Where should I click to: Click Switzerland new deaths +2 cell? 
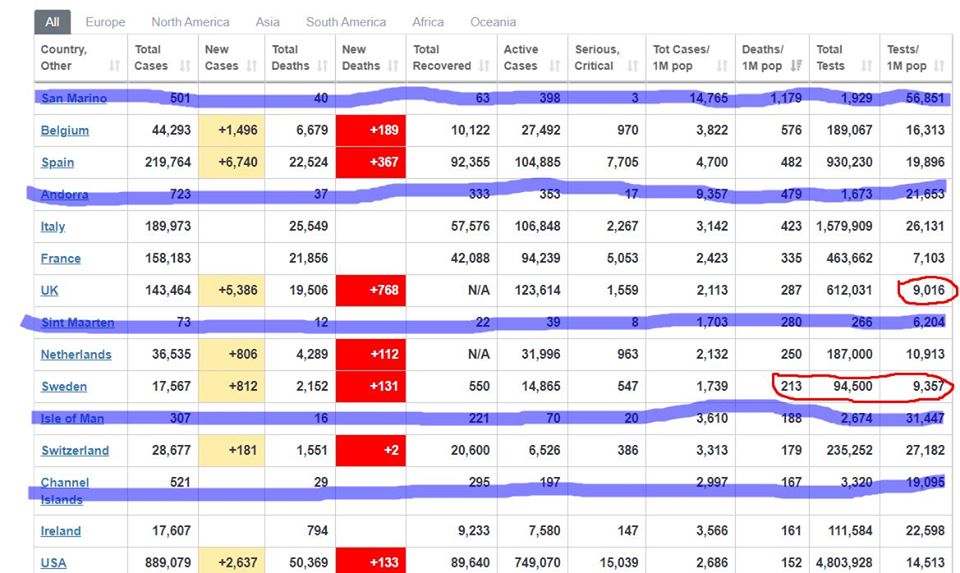tap(370, 451)
